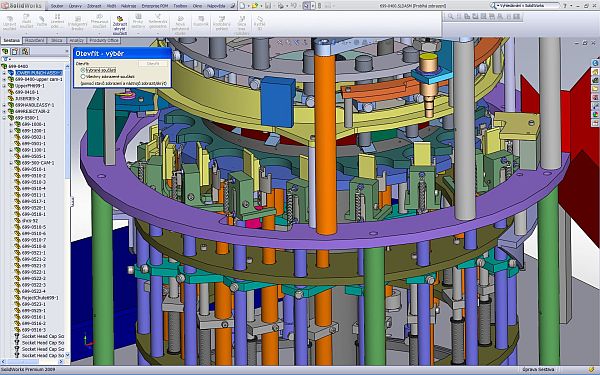Click the New document icon

(243, 6)
